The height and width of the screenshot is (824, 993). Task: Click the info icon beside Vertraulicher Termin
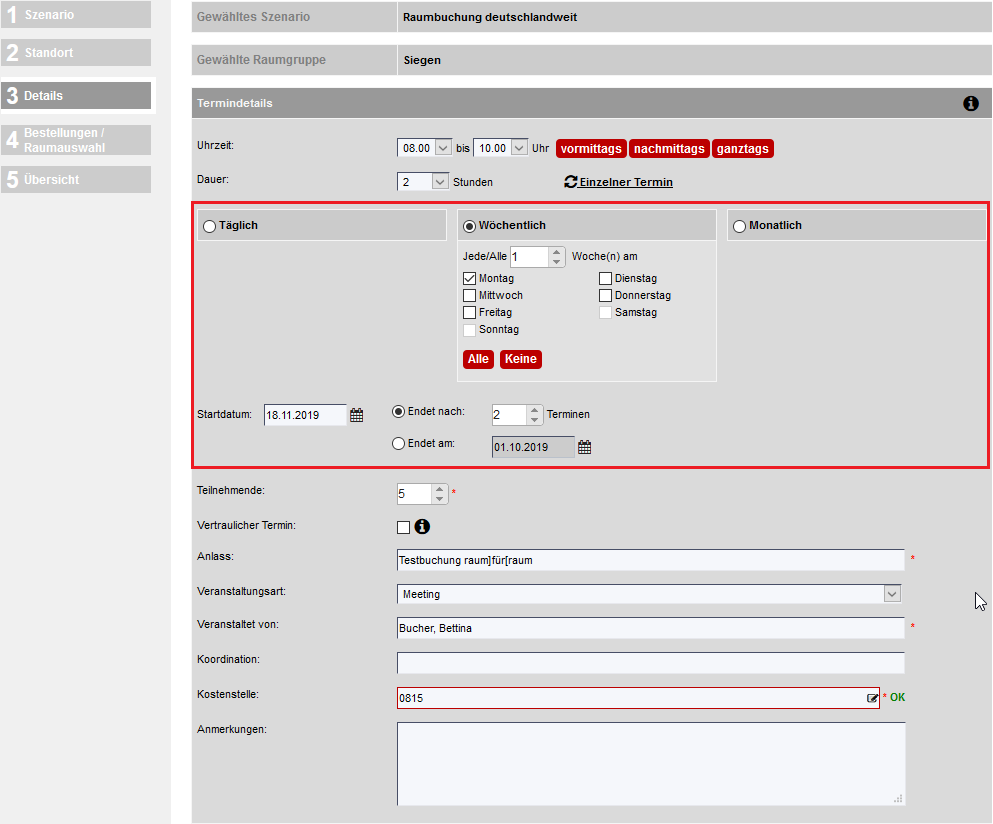(422, 526)
